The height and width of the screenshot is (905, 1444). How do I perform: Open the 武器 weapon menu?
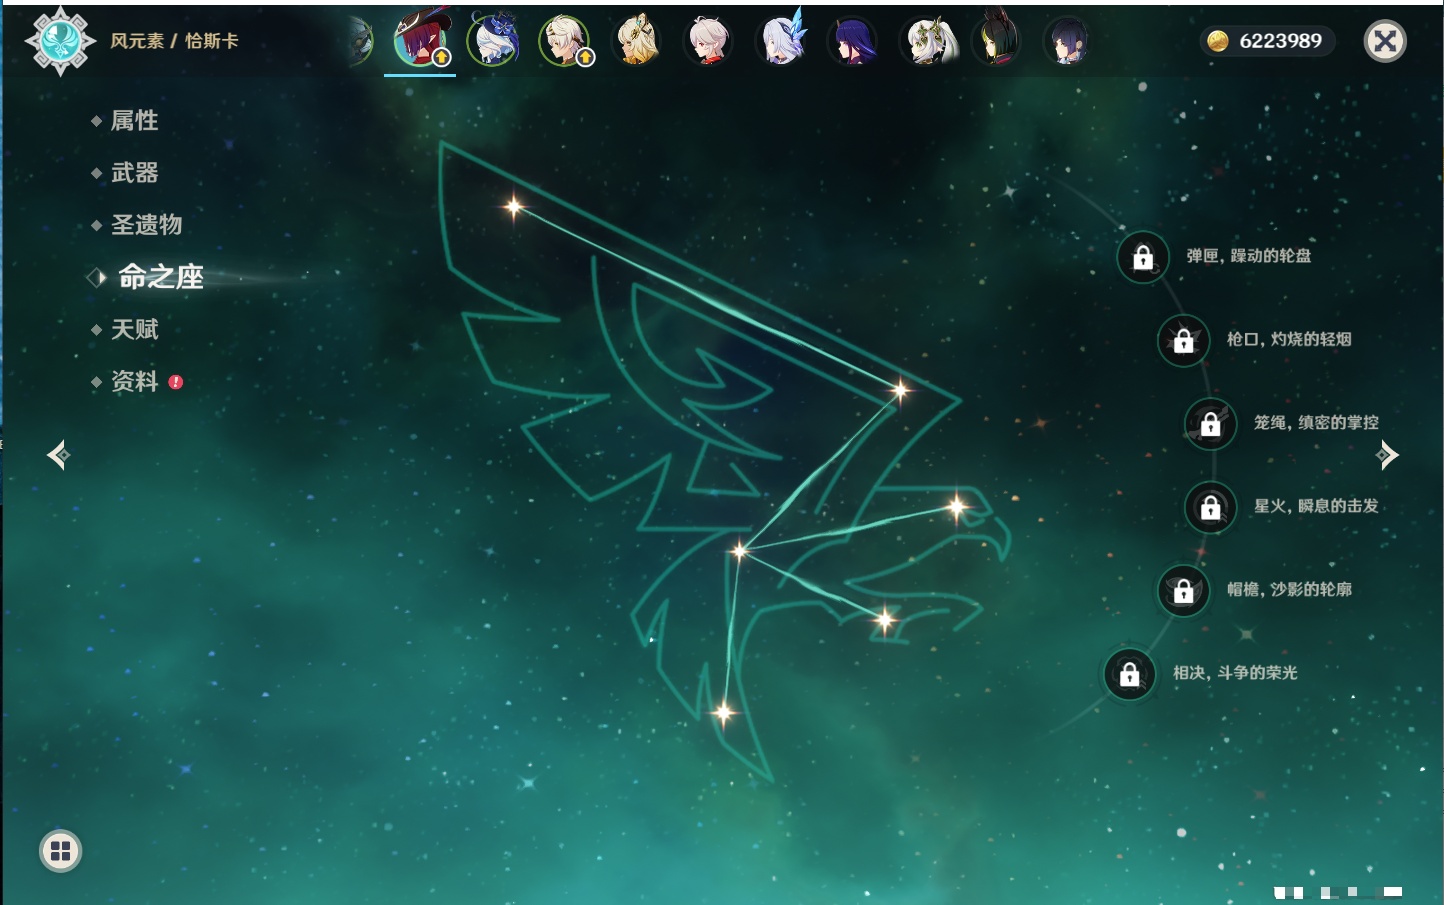pos(134,173)
